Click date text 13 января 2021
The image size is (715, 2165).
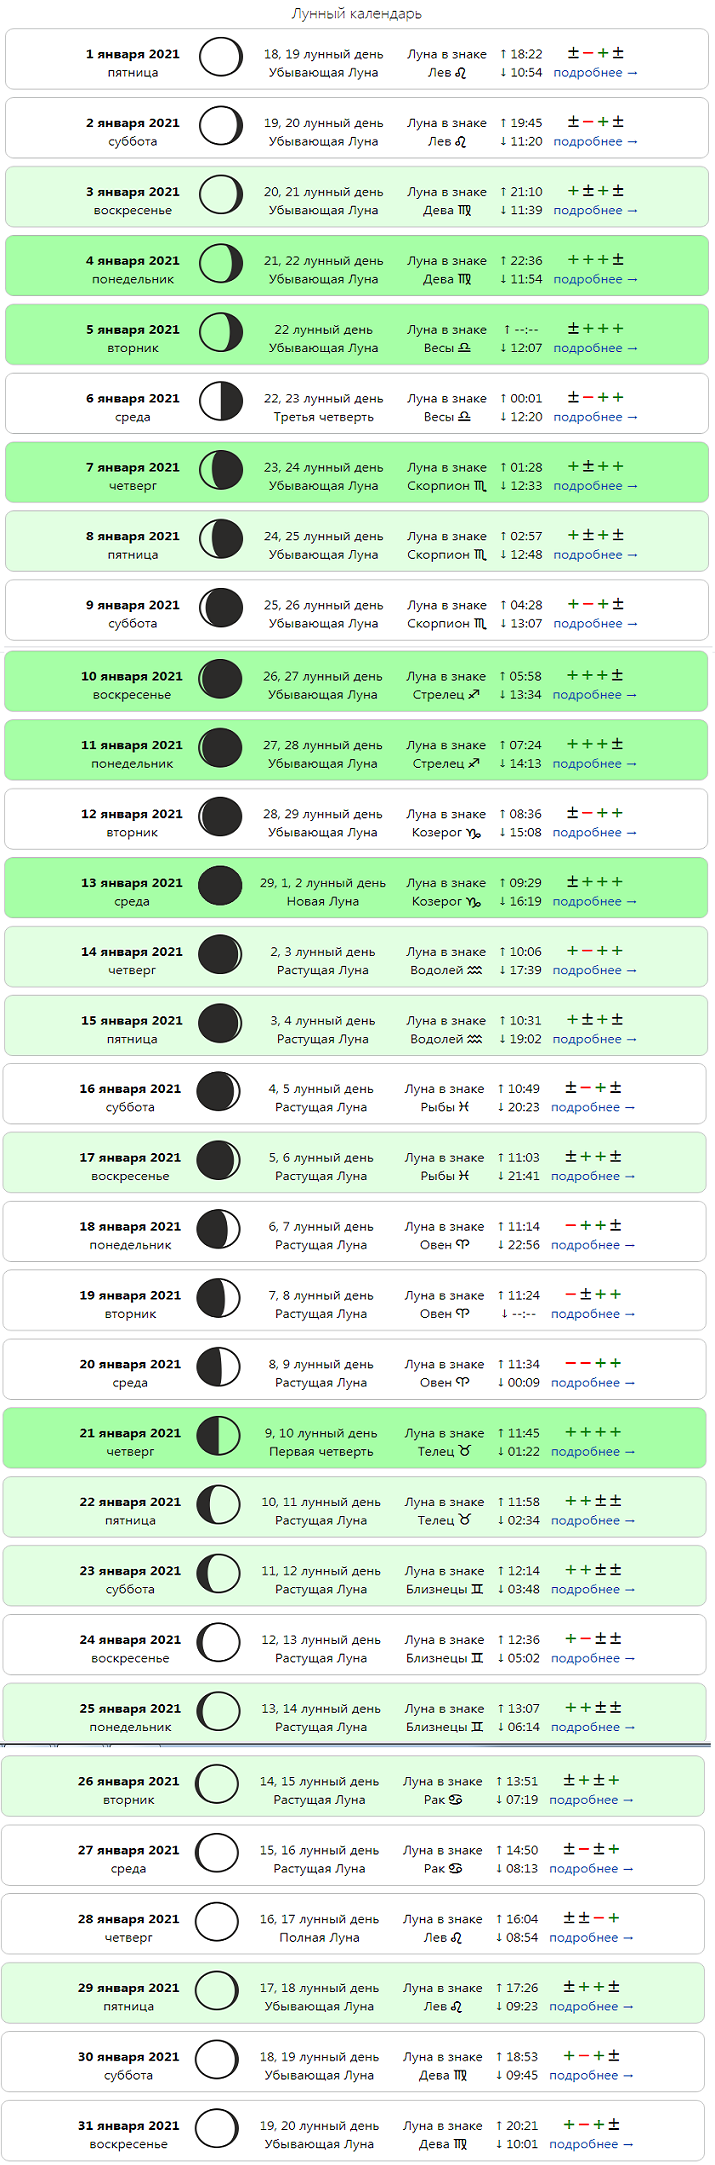[132, 883]
